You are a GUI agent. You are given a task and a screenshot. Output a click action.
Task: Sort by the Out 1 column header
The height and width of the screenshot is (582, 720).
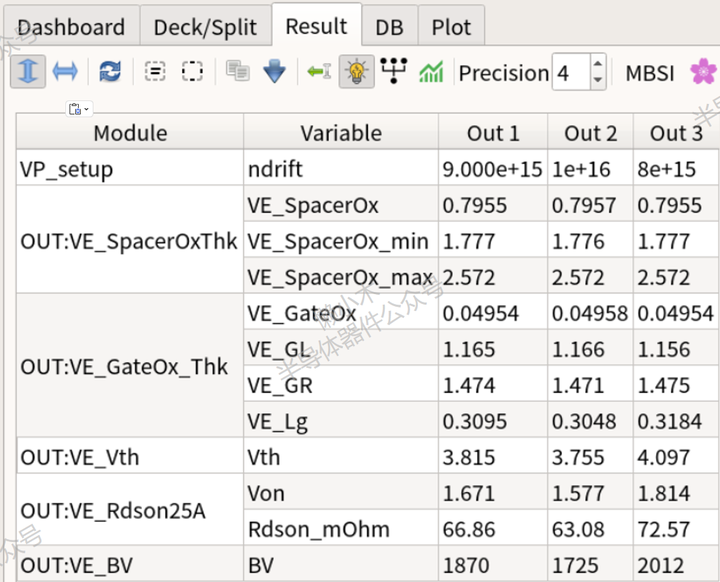click(493, 133)
